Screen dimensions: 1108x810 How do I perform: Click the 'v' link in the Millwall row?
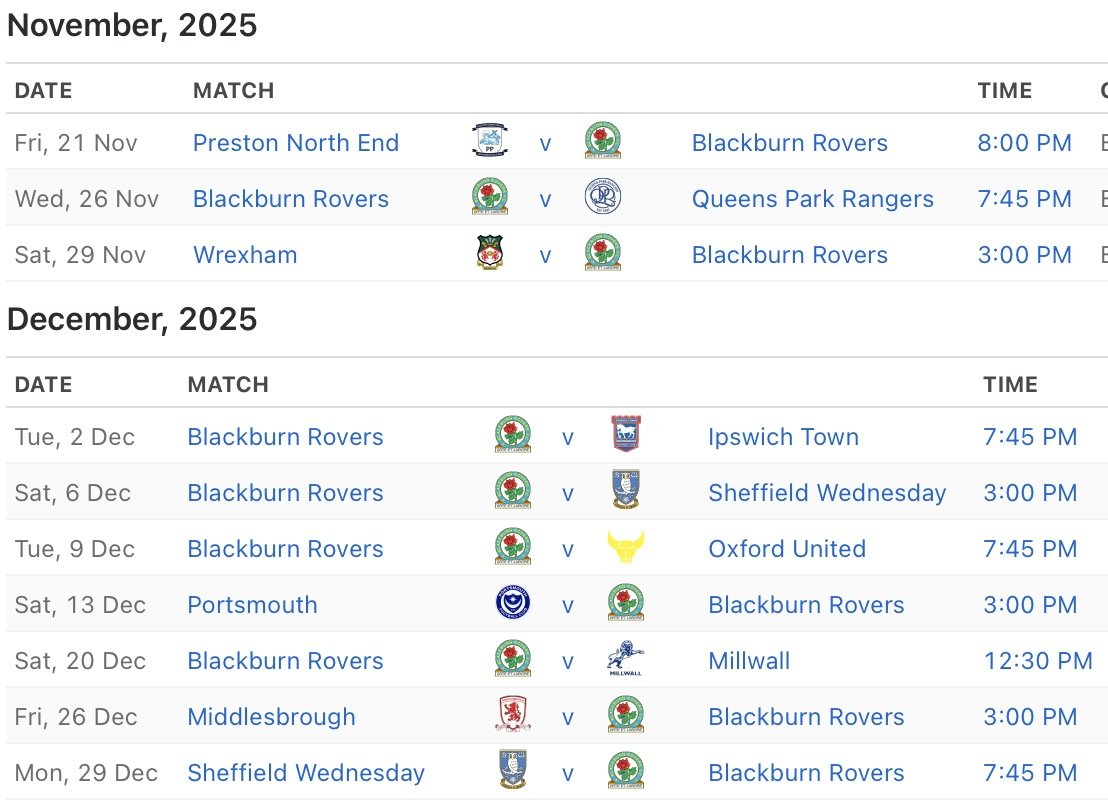pos(568,661)
